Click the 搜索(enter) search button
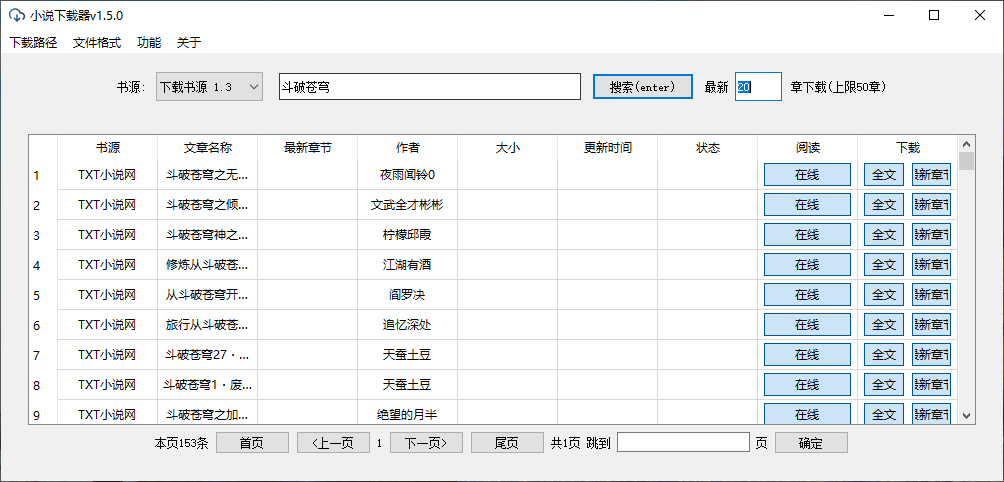 pos(642,87)
